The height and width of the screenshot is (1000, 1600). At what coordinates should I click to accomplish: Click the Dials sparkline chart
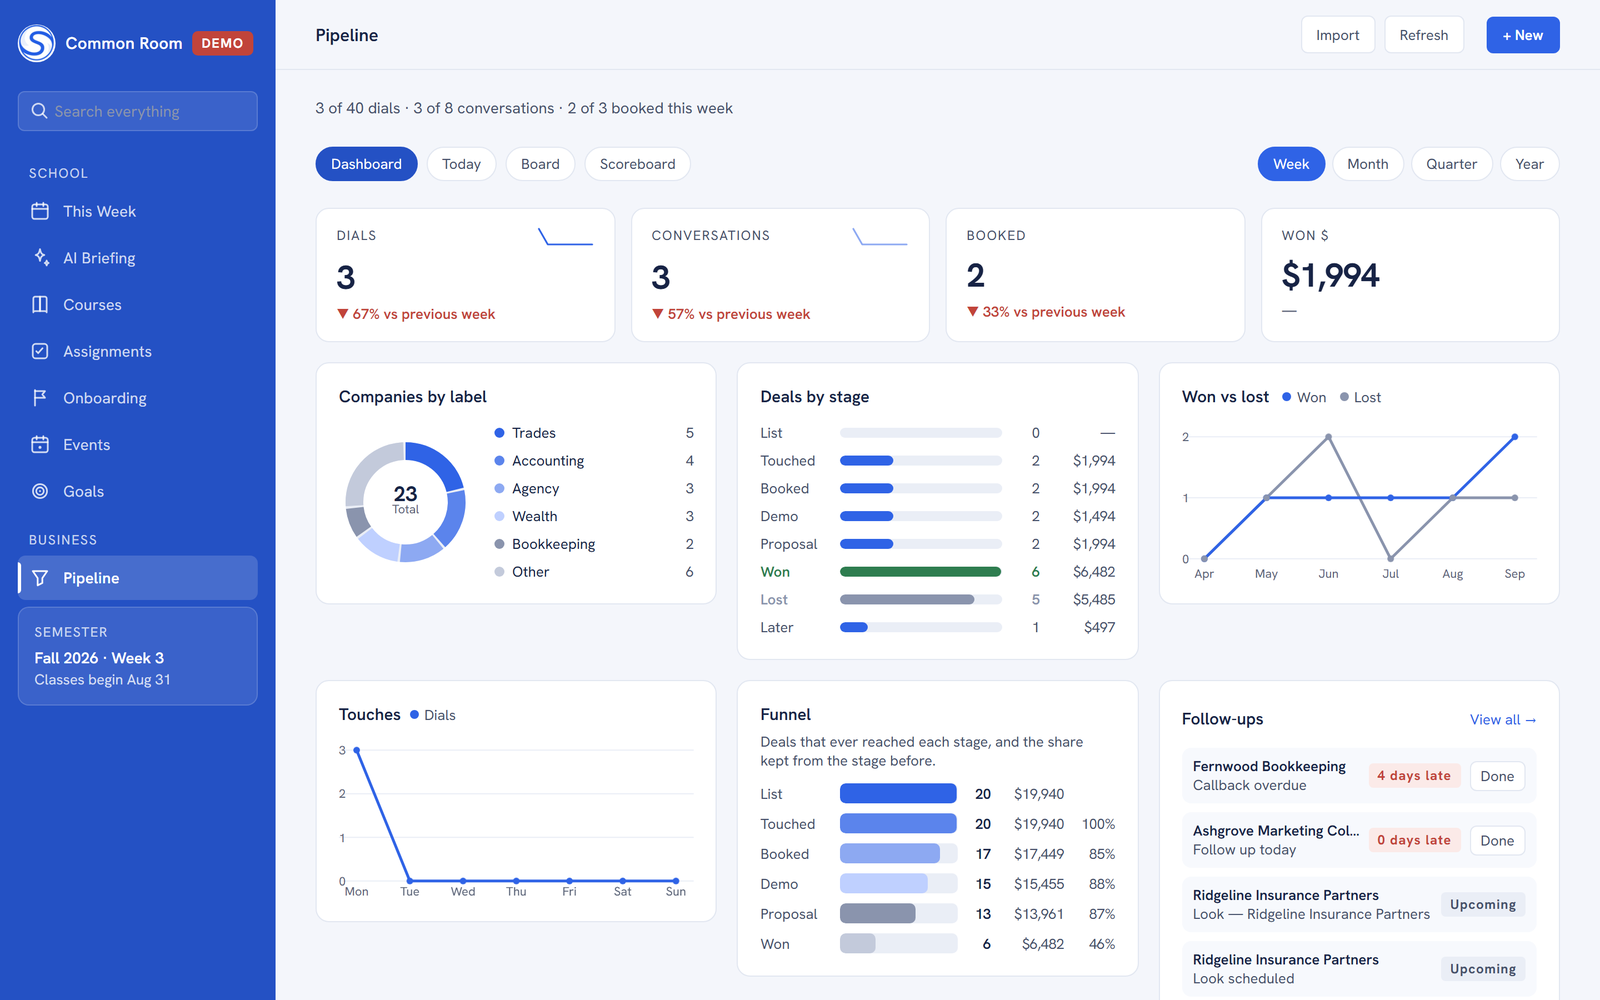click(565, 237)
